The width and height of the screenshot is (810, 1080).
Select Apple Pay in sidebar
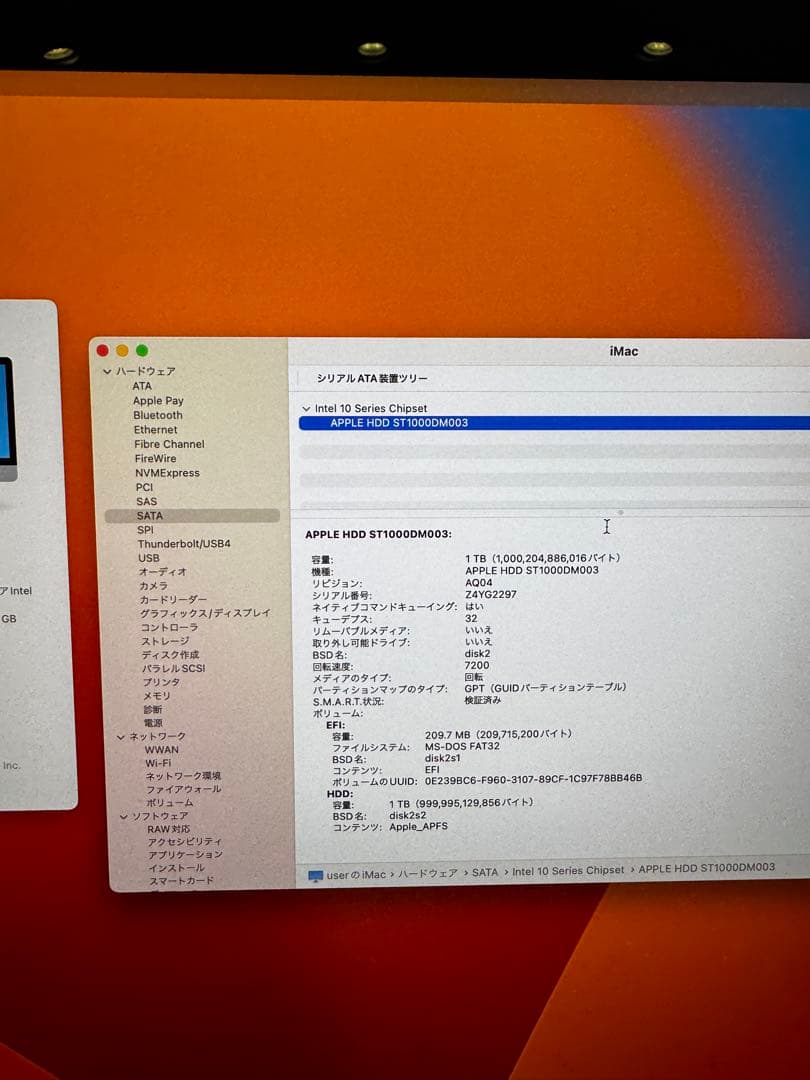(x=158, y=401)
